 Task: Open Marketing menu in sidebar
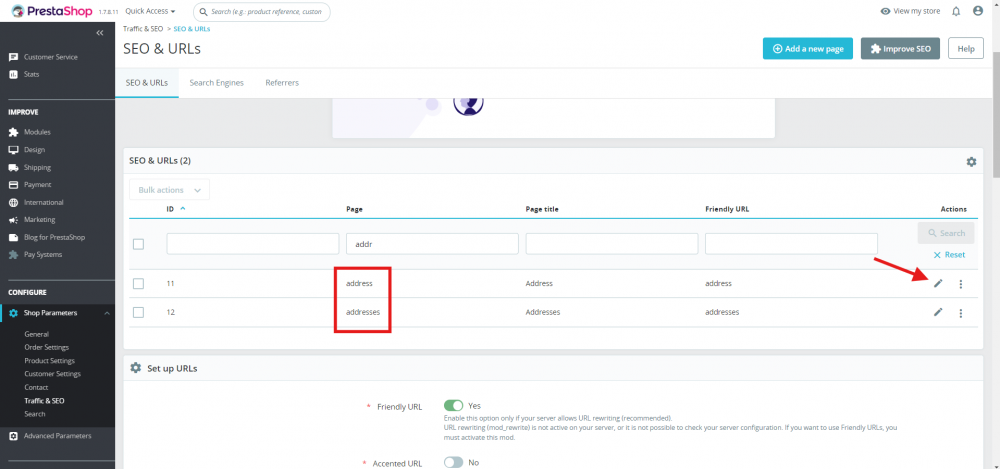pos(40,220)
